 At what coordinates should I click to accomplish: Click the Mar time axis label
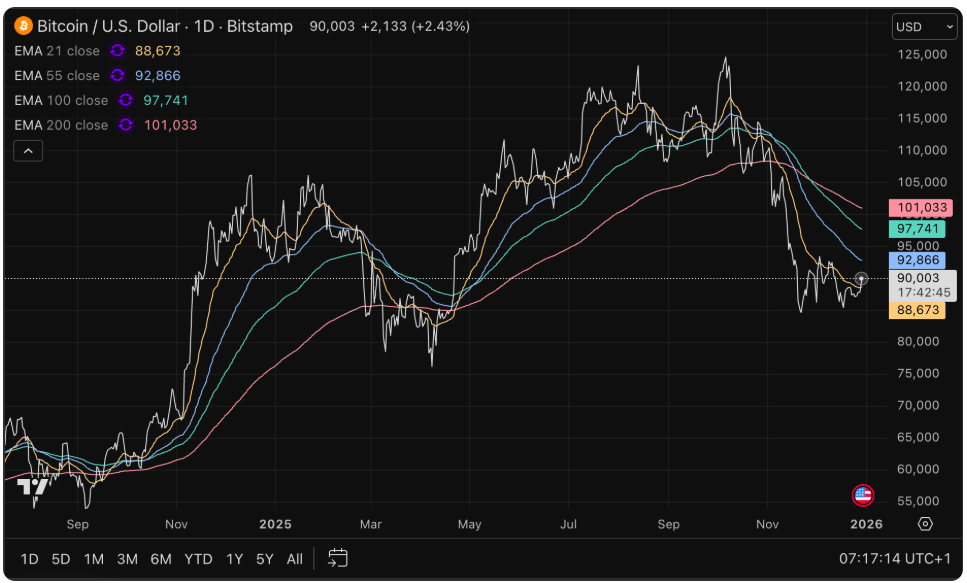point(371,524)
